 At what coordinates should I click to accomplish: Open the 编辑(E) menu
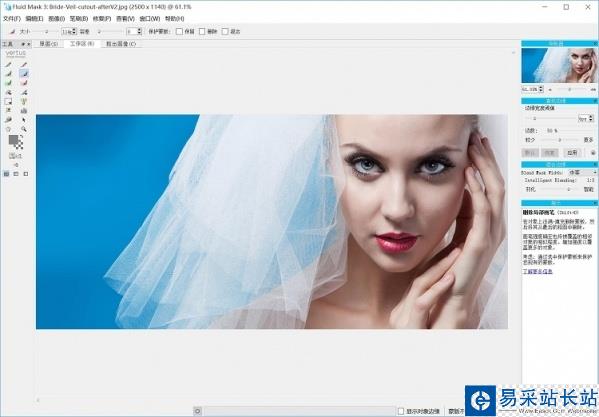coord(34,19)
